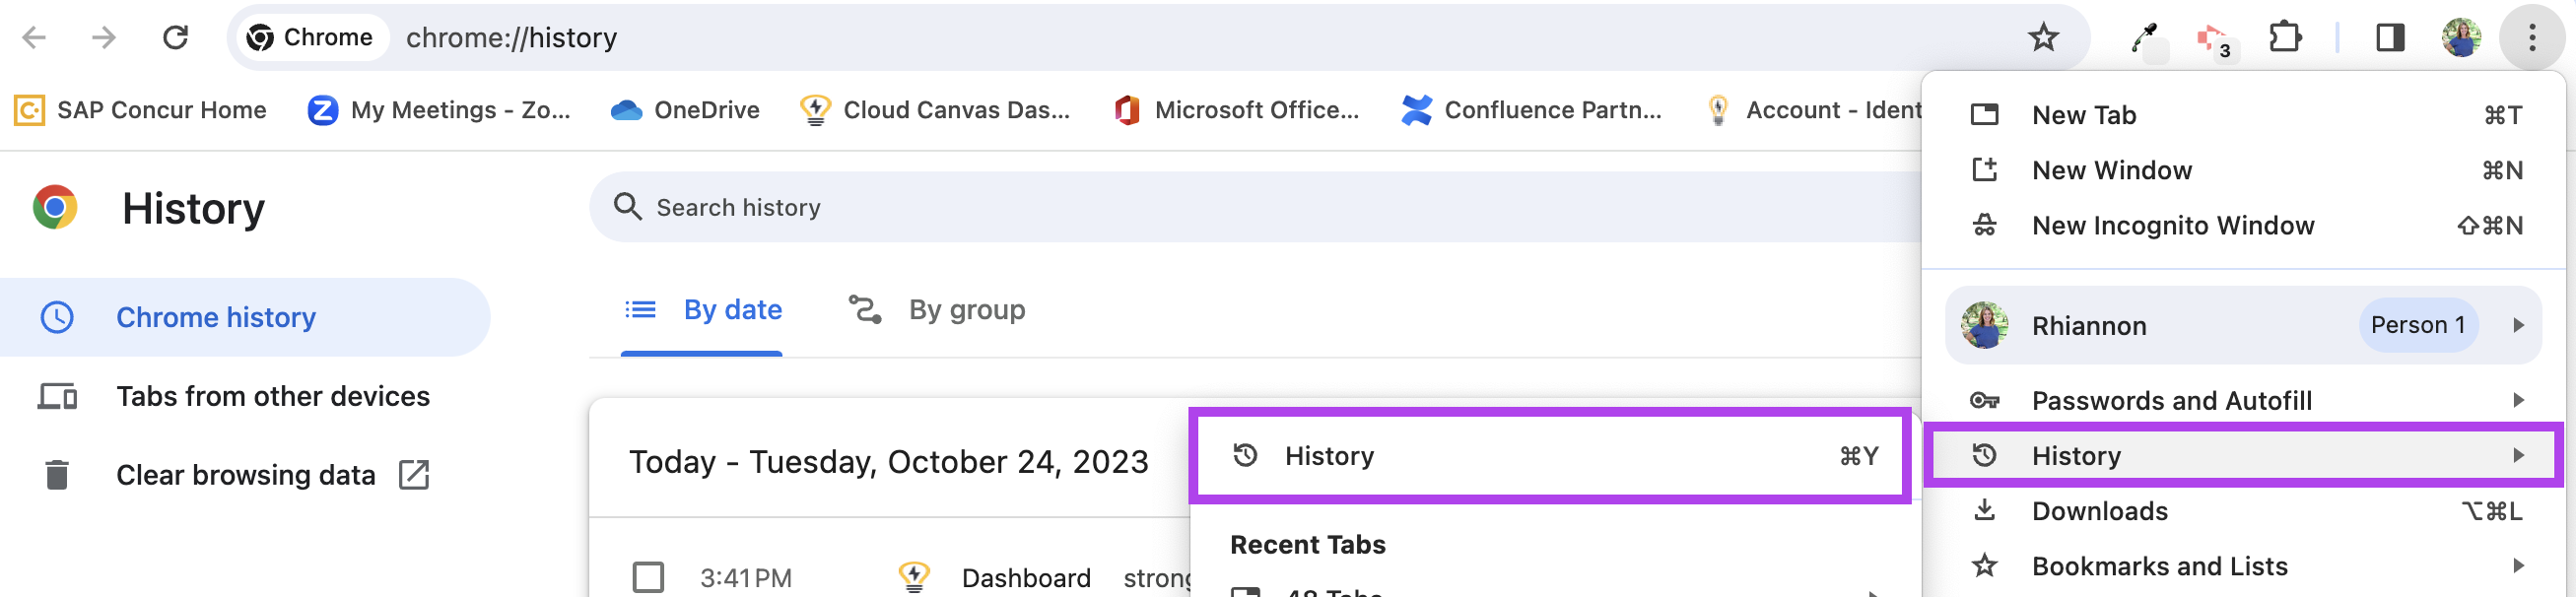Open the Confluence Partner bookmark
Image resolution: width=2576 pixels, height=597 pixels.
[1531, 110]
